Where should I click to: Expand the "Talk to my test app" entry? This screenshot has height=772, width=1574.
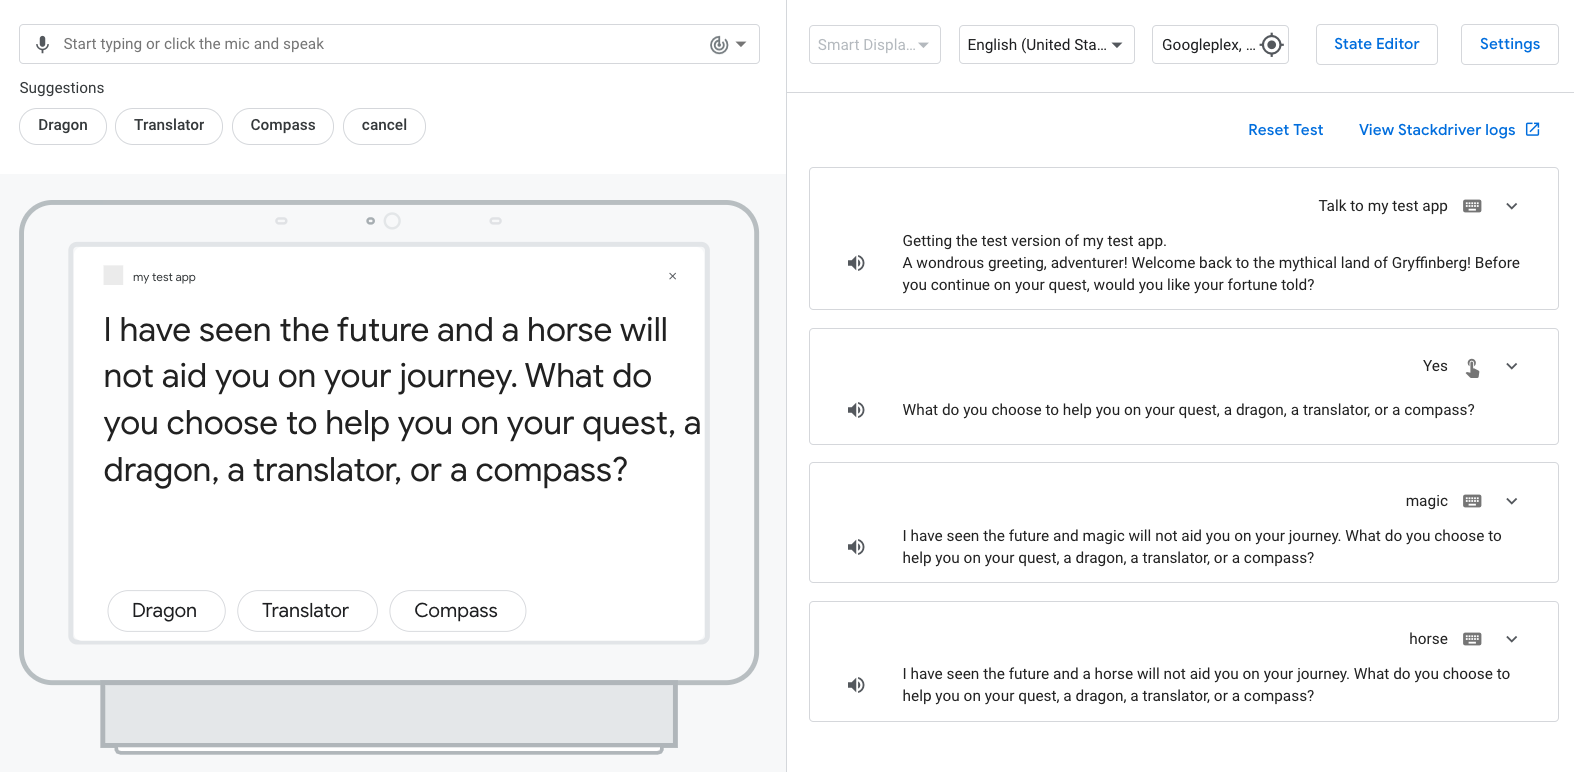click(1512, 206)
